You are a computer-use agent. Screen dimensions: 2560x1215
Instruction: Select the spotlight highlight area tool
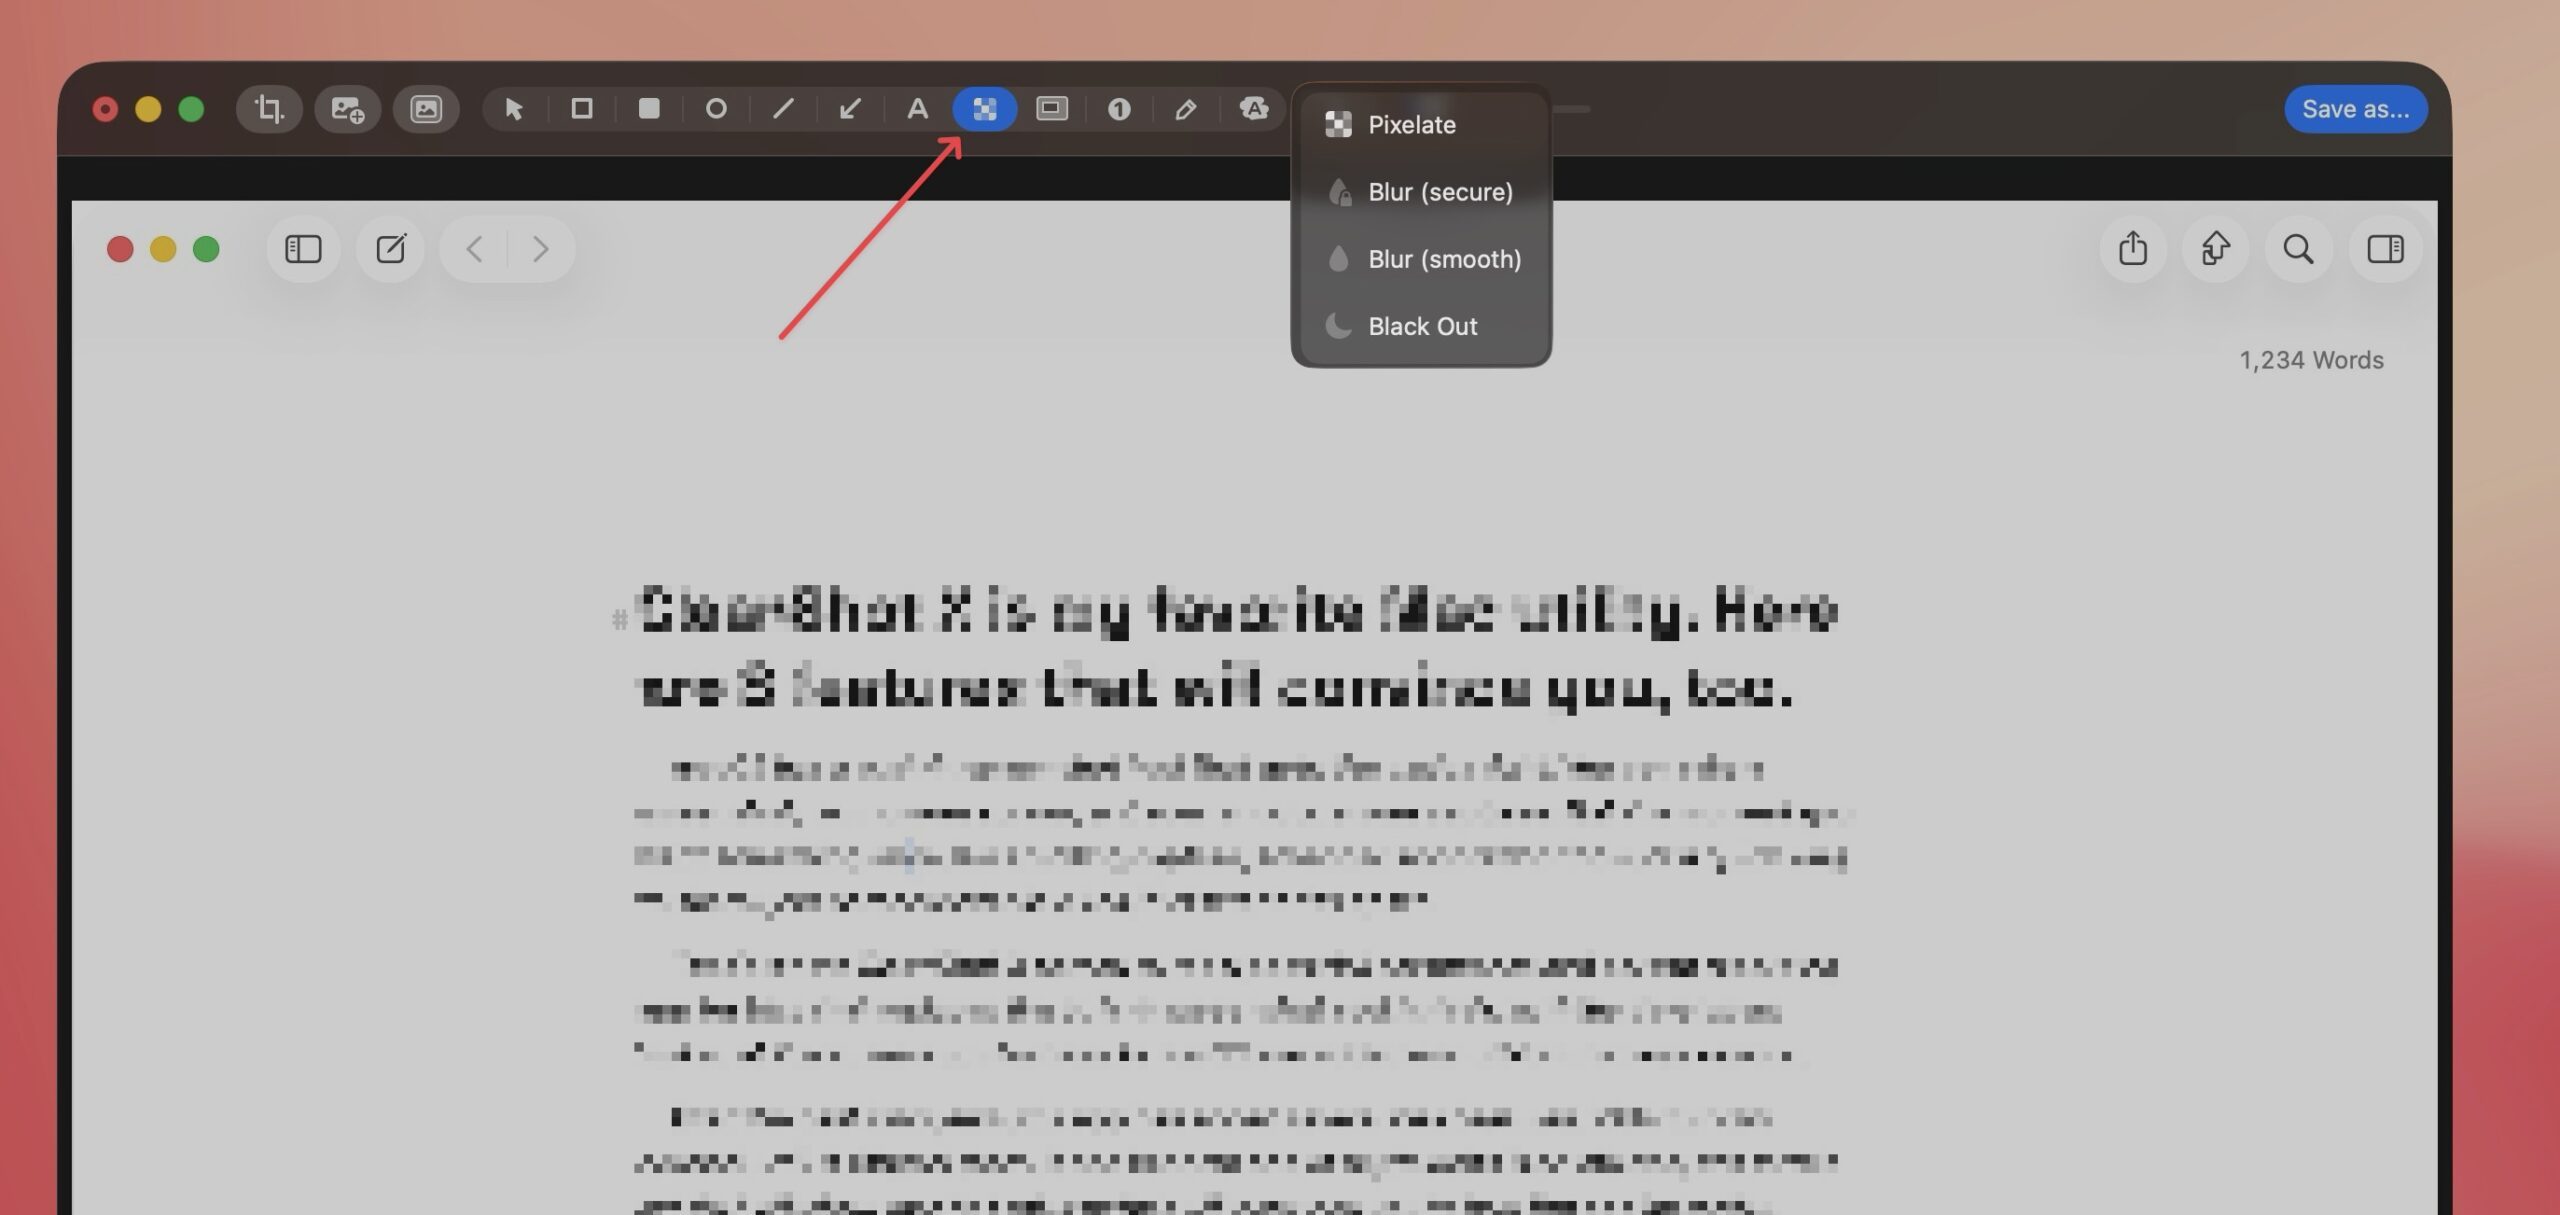click(1052, 108)
